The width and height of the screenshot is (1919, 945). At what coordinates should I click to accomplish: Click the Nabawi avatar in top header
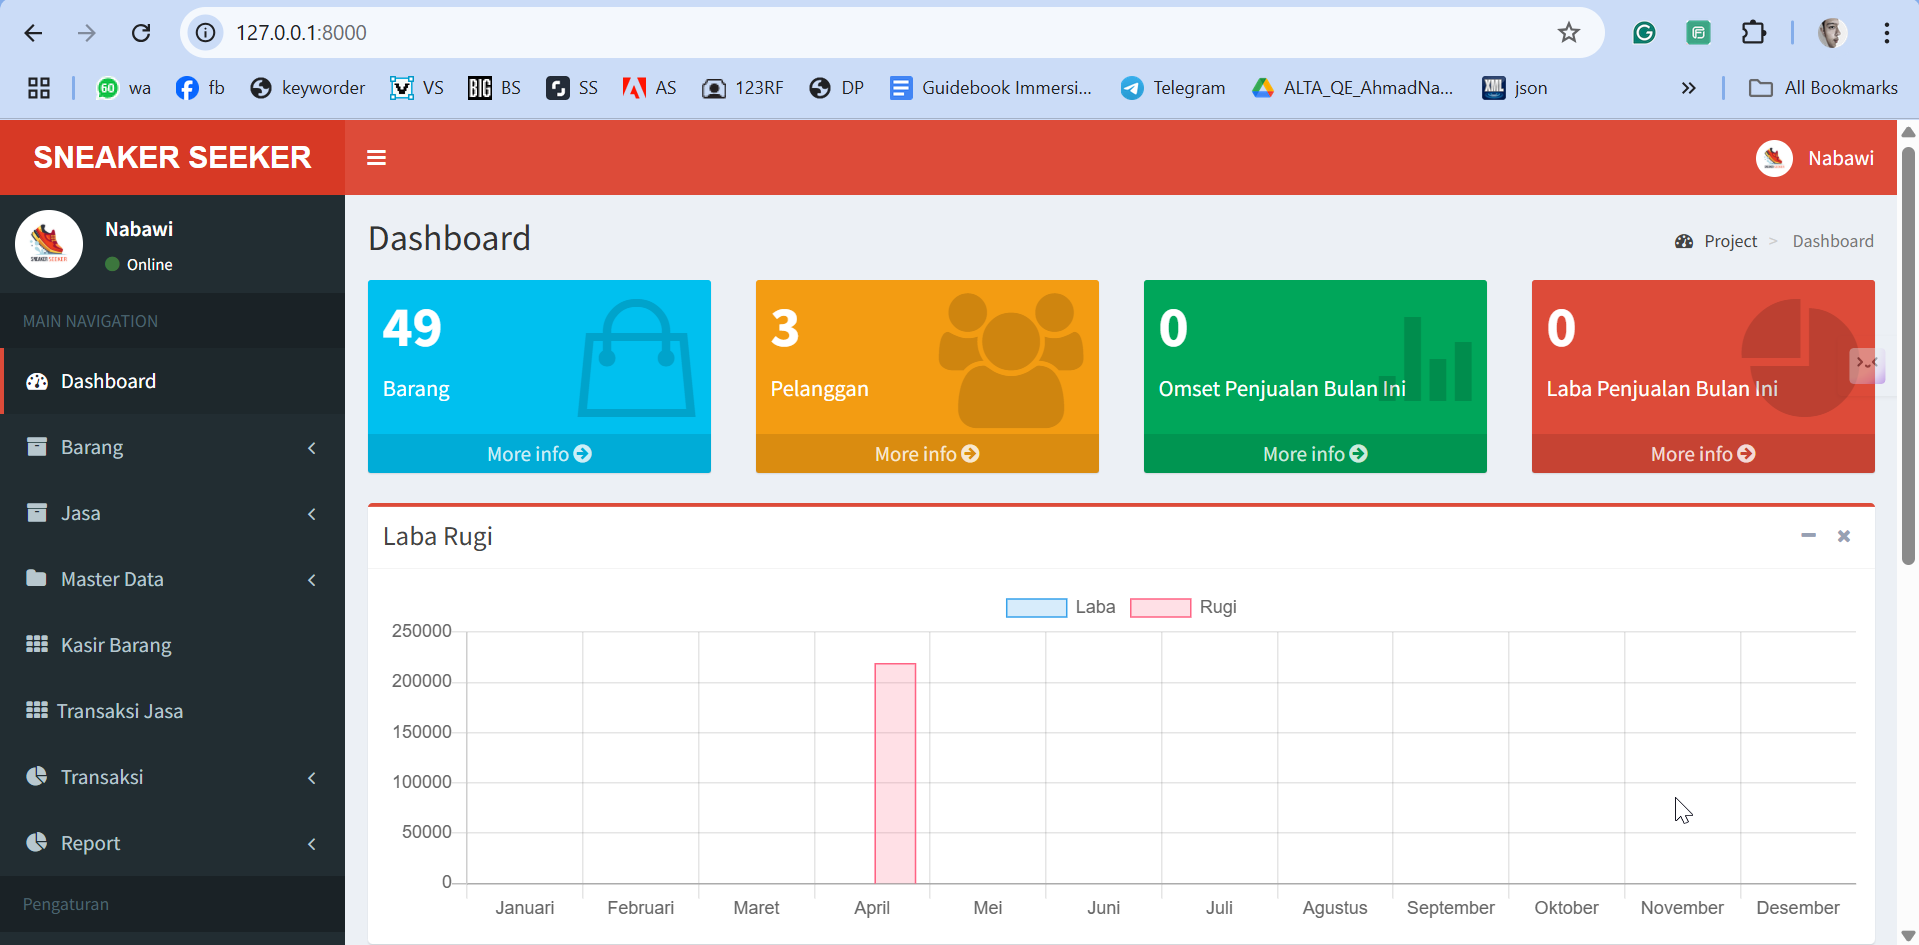pyautogui.click(x=1774, y=158)
